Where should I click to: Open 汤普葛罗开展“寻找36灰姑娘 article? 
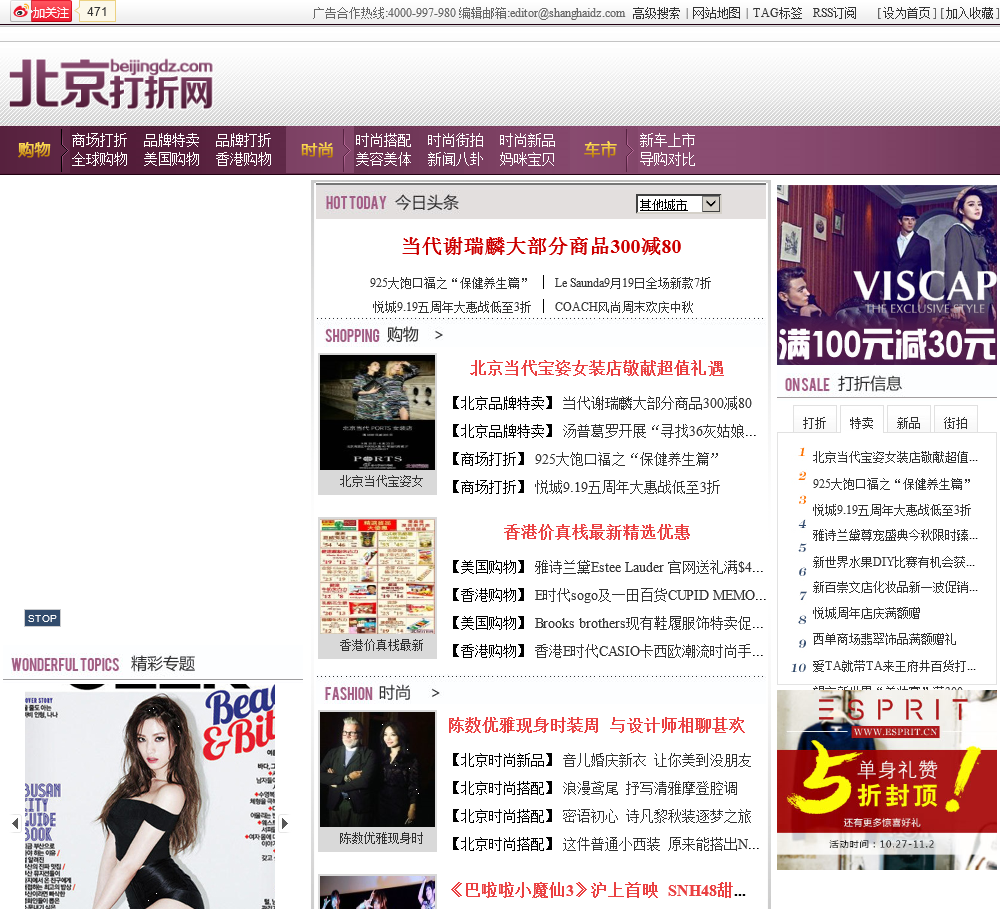tap(659, 431)
